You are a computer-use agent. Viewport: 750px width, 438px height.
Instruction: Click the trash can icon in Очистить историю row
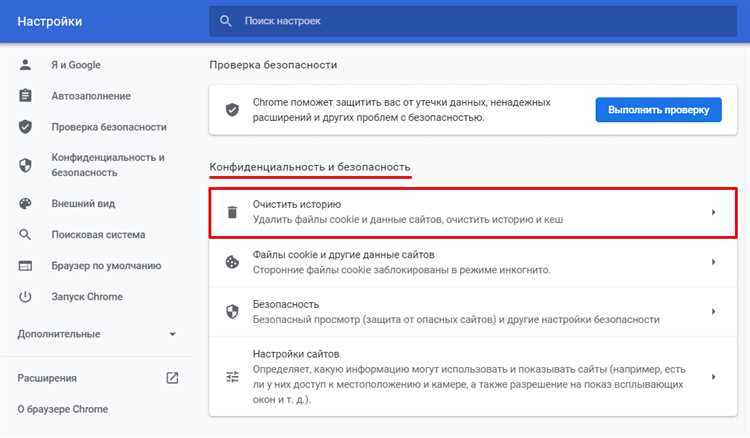(232, 212)
